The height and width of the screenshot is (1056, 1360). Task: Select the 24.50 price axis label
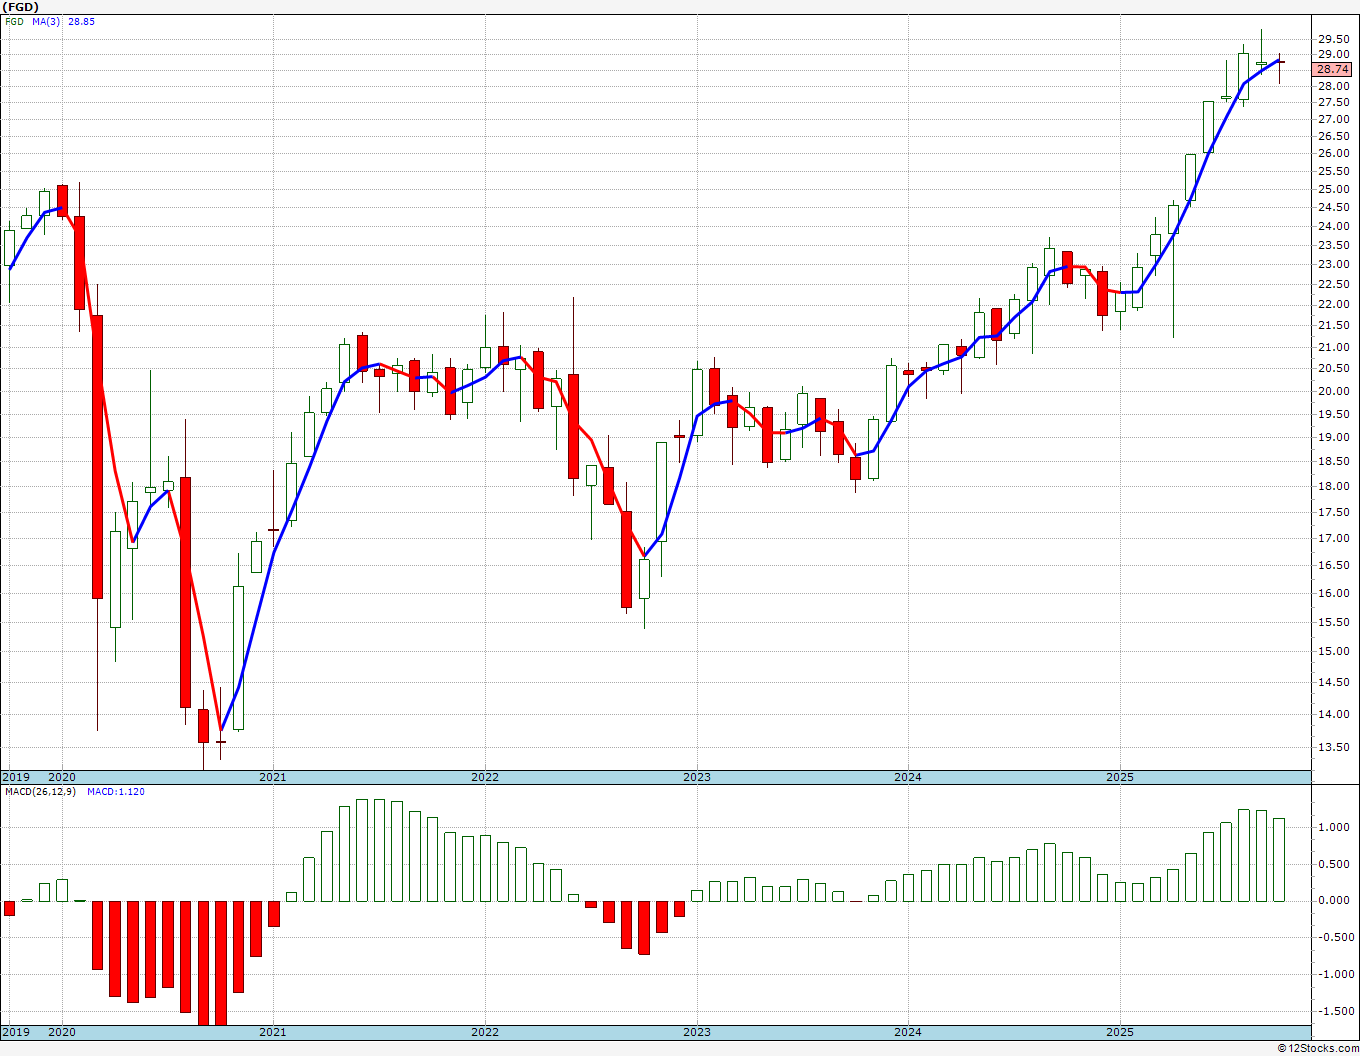(1333, 207)
